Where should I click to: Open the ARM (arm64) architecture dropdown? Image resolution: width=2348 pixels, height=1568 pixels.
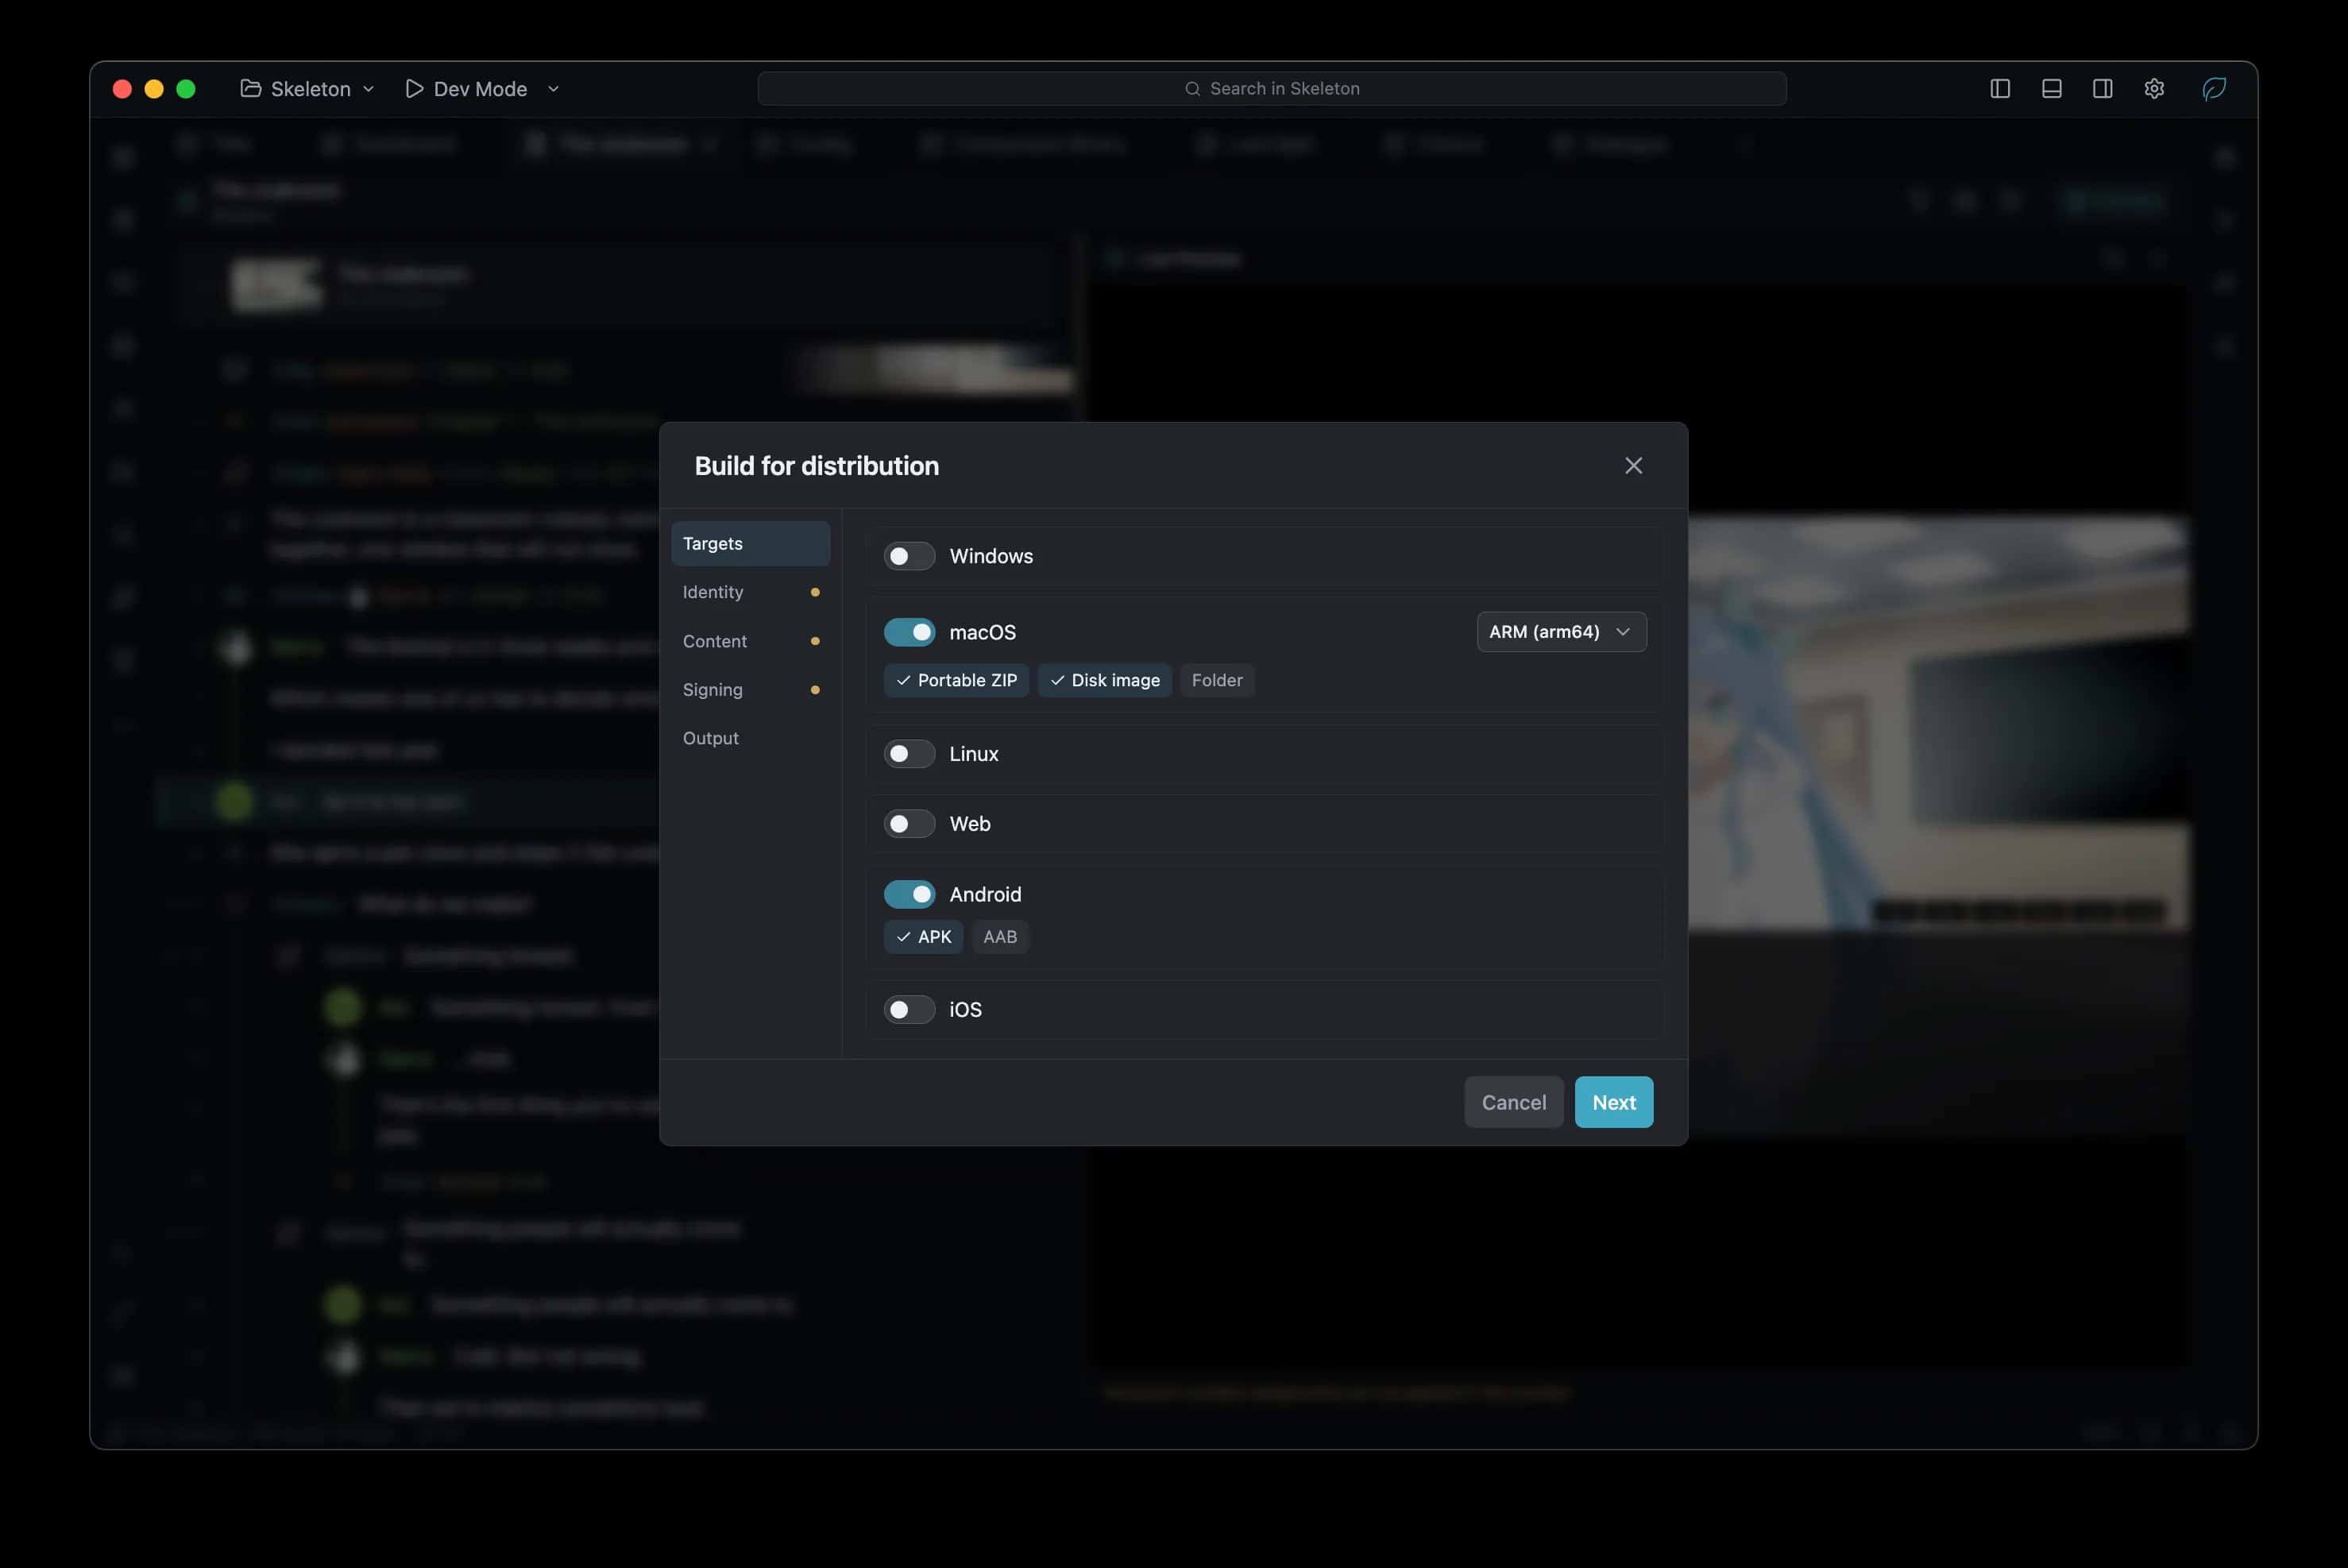[1561, 632]
